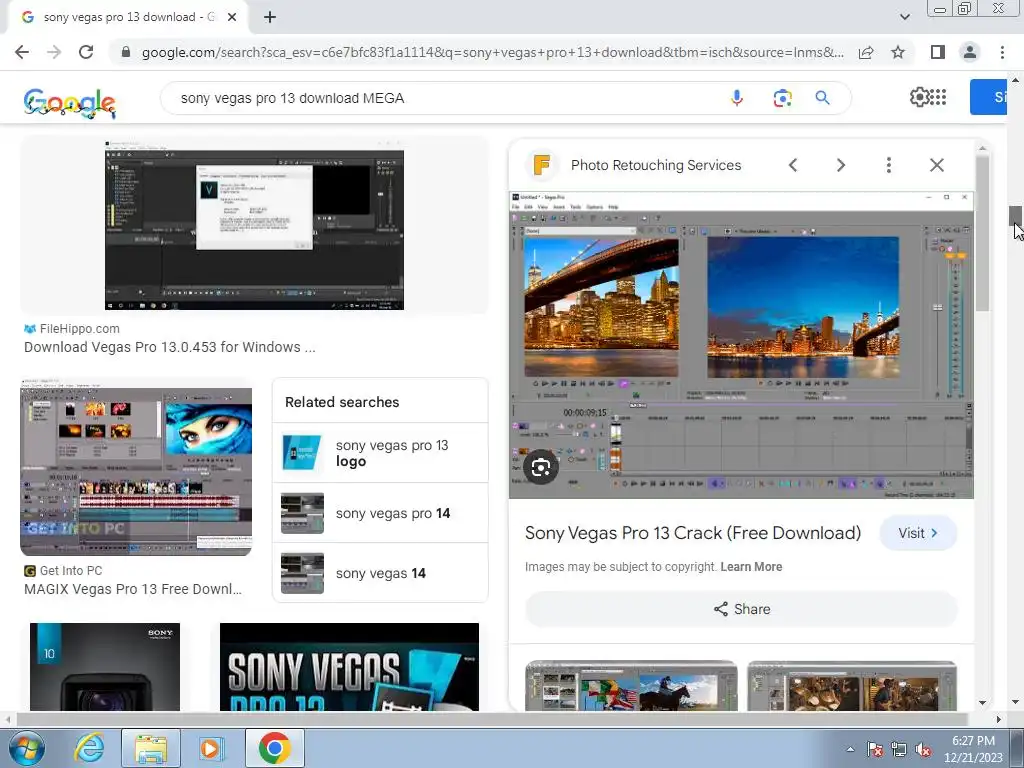Image resolution: width=1024 pixels, height=768 pixels.
Task: Open FileHippo Vegas Pro screenshot thumbnail
Action: point(254,225)
